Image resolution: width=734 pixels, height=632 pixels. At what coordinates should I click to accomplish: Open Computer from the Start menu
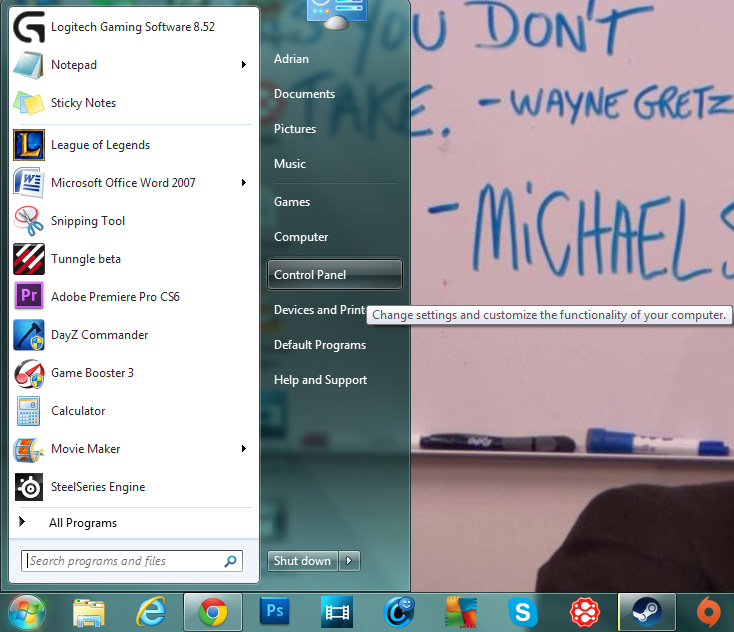(x=301, y=237)
